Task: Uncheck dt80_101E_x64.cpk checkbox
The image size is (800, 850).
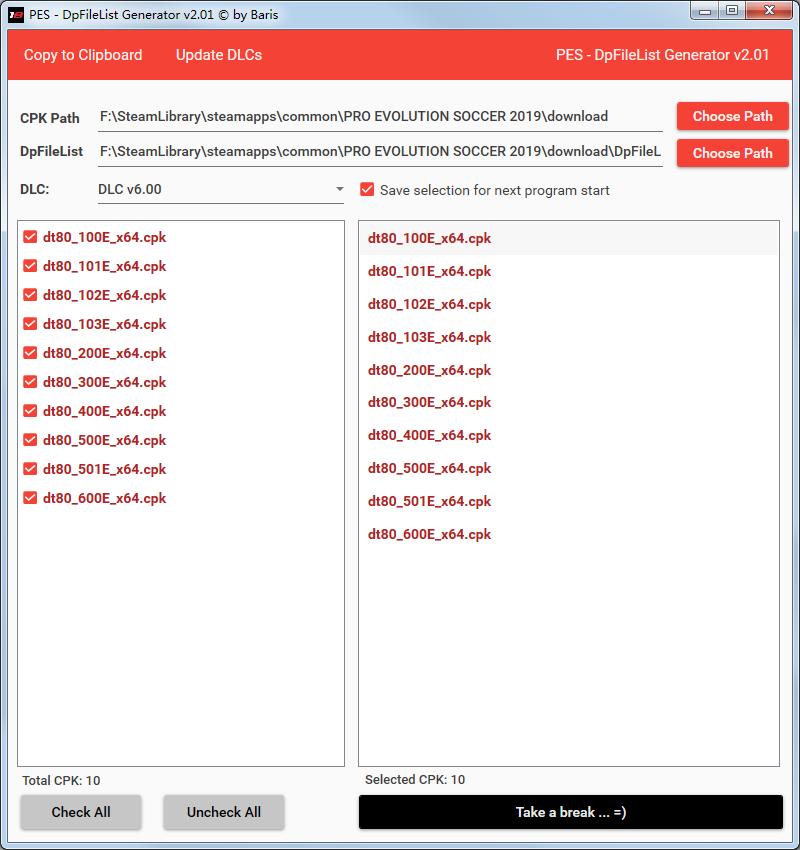Action: point(30,266)
